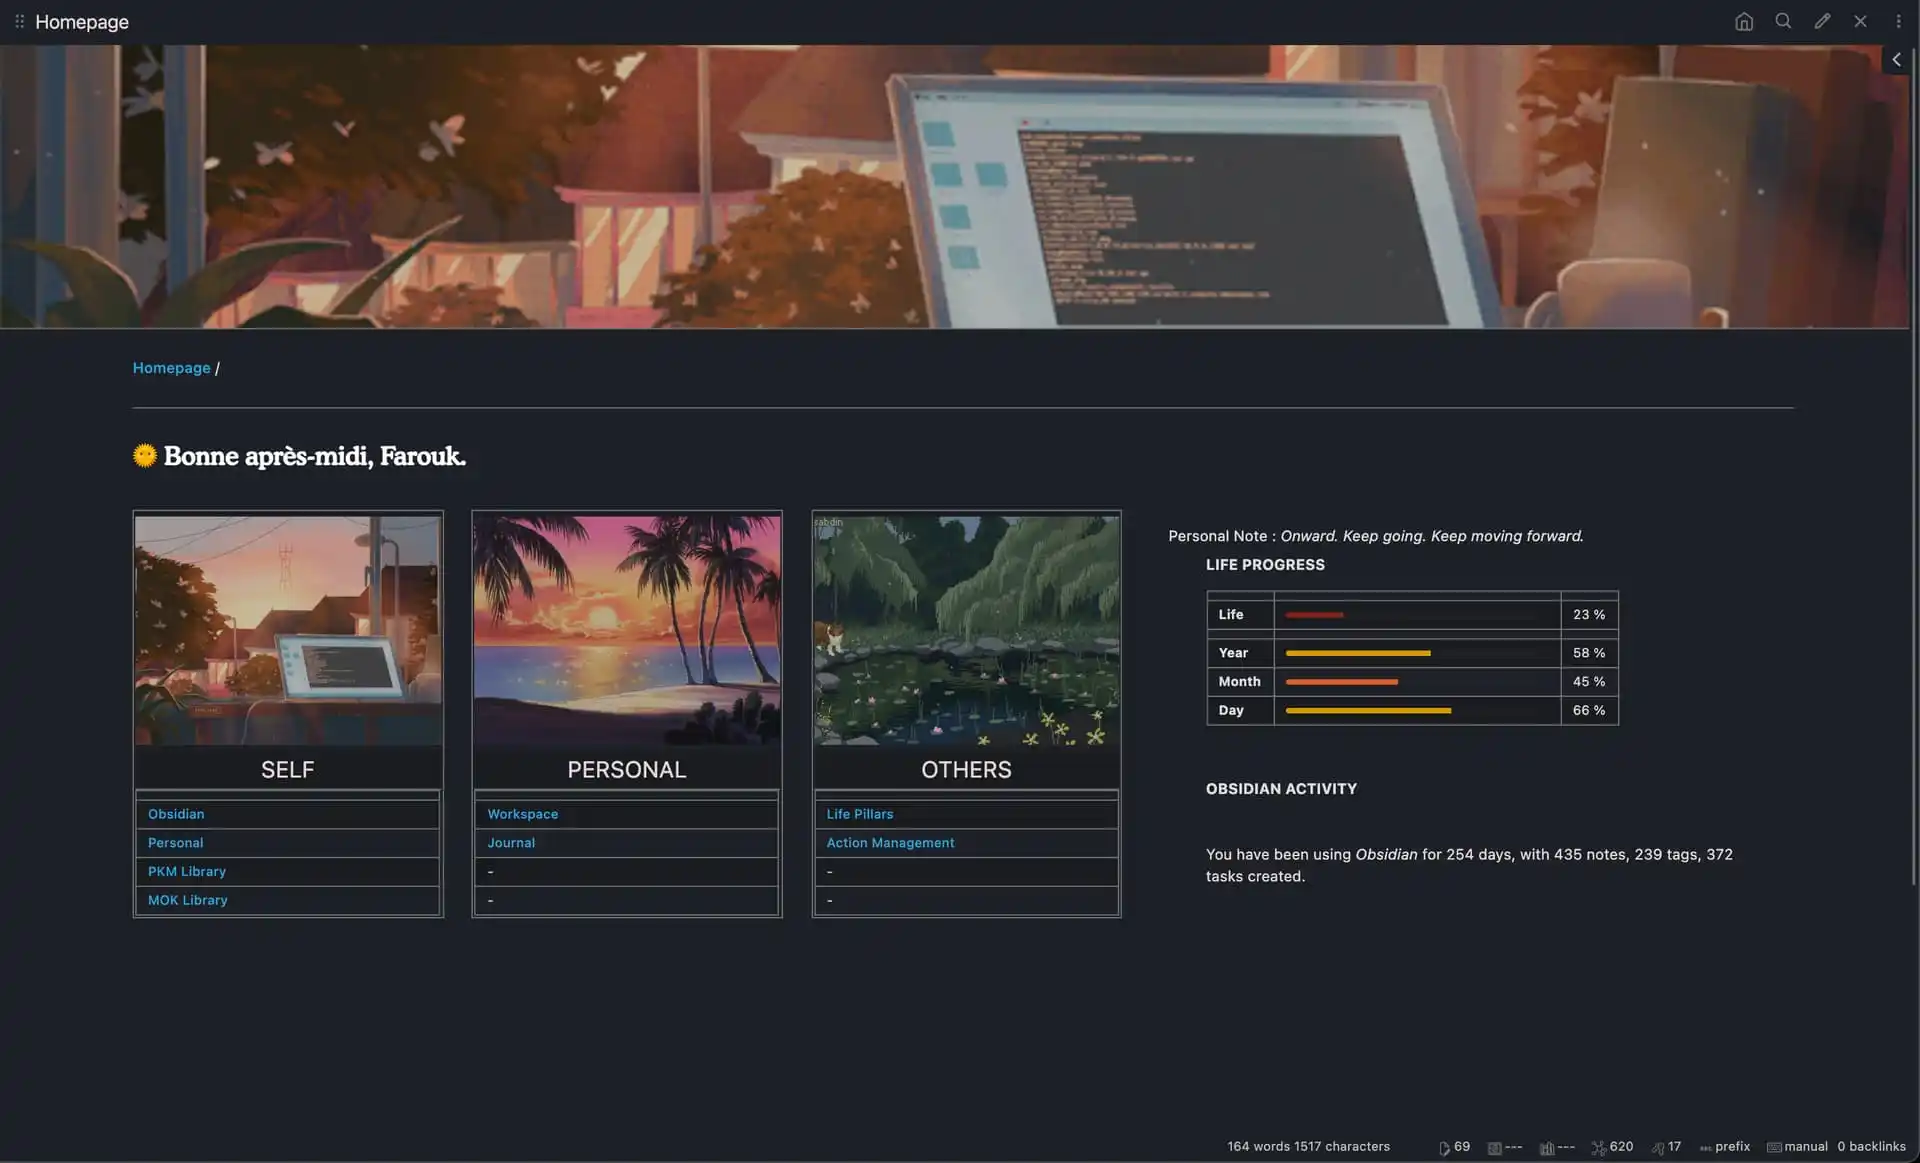Open the Obsidian link under SELF
The image size is (1920, 1163).
176,814
